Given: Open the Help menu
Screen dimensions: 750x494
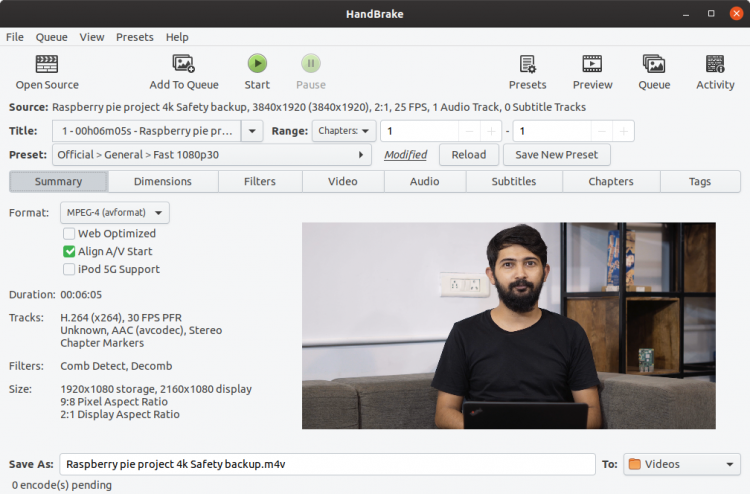Looking at the screenshot, I should tap(177, 37).
